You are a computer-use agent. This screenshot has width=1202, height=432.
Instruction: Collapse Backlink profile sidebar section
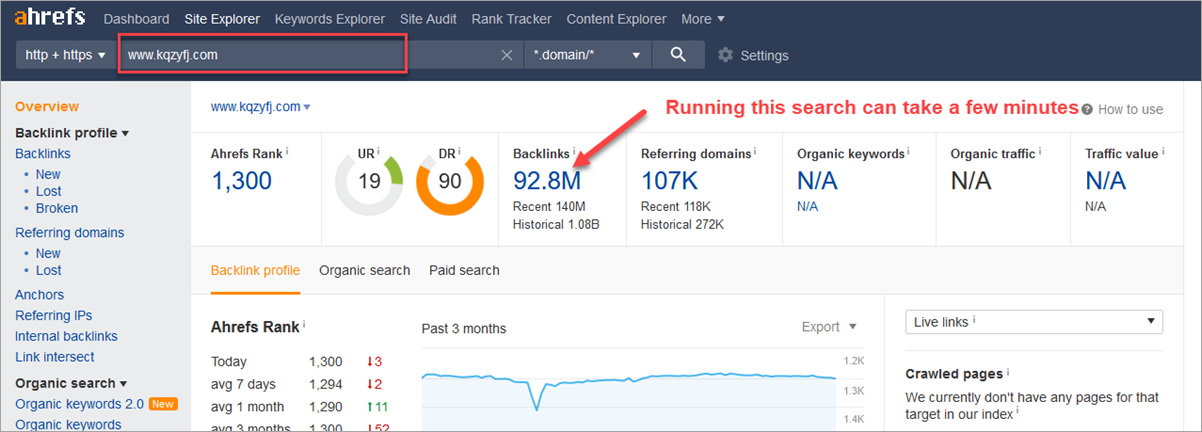[72, 133]
